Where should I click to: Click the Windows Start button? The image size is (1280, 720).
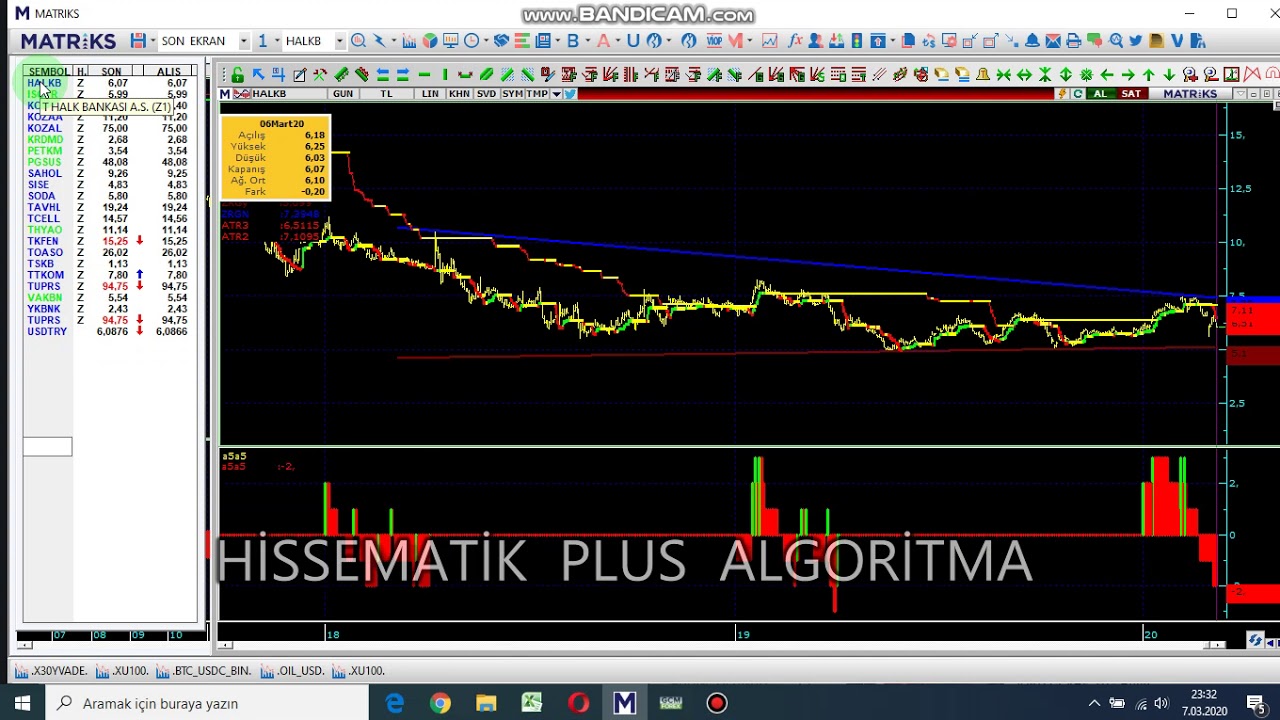(x=22, y=703)
